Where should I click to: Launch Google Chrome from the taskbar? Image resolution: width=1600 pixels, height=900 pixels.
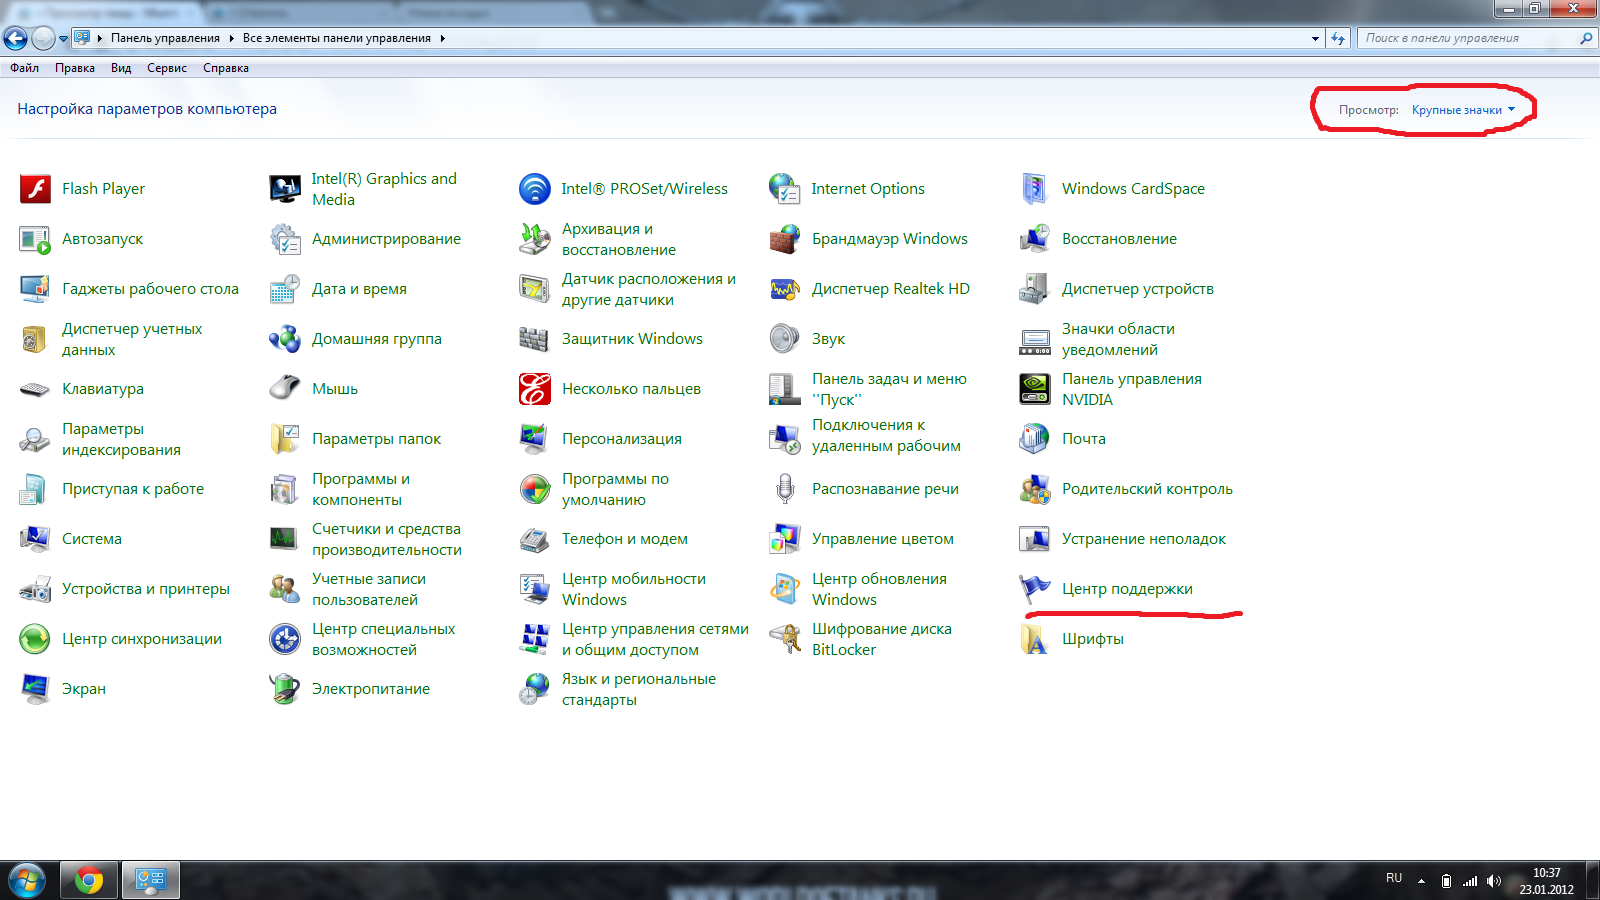[x=89, y=881]
